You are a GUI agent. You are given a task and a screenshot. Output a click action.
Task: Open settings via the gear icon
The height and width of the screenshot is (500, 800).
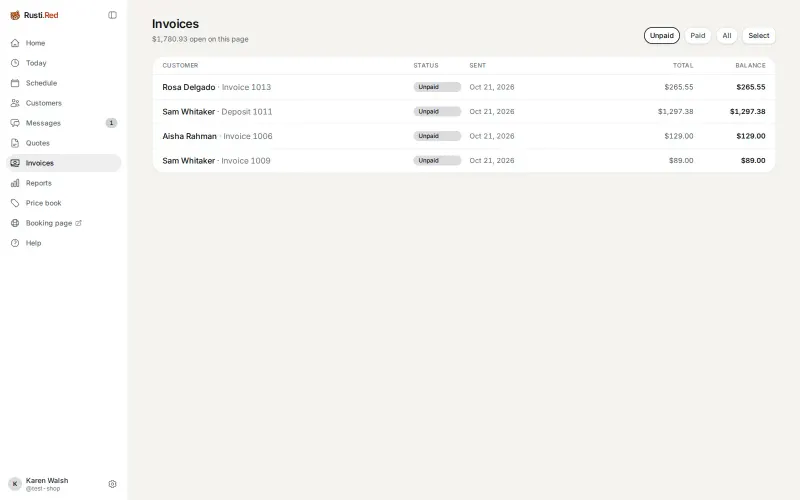(112, 484)
